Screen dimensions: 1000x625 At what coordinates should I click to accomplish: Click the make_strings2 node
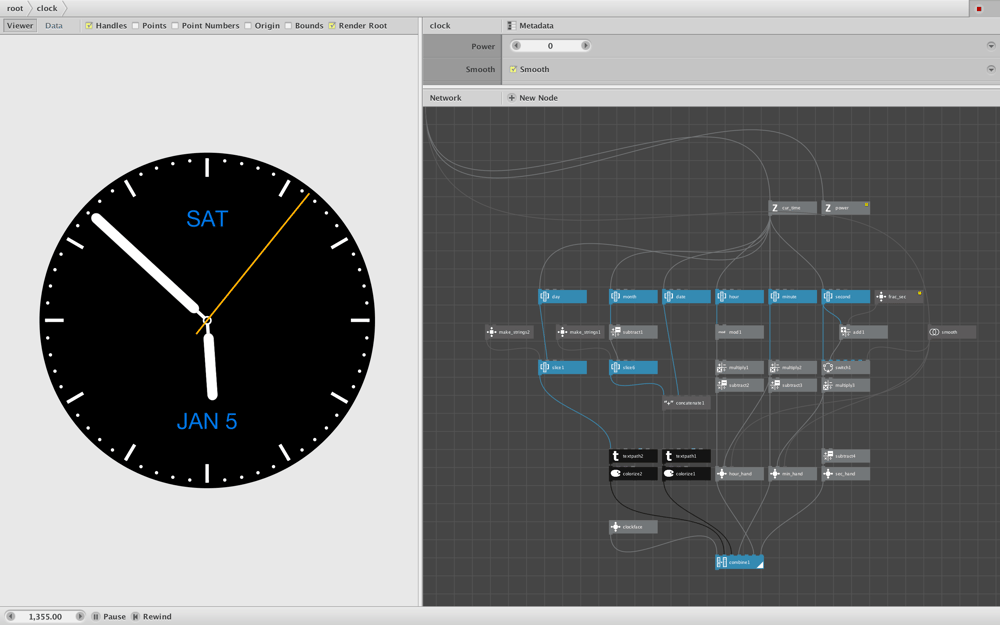pos(510,332)
